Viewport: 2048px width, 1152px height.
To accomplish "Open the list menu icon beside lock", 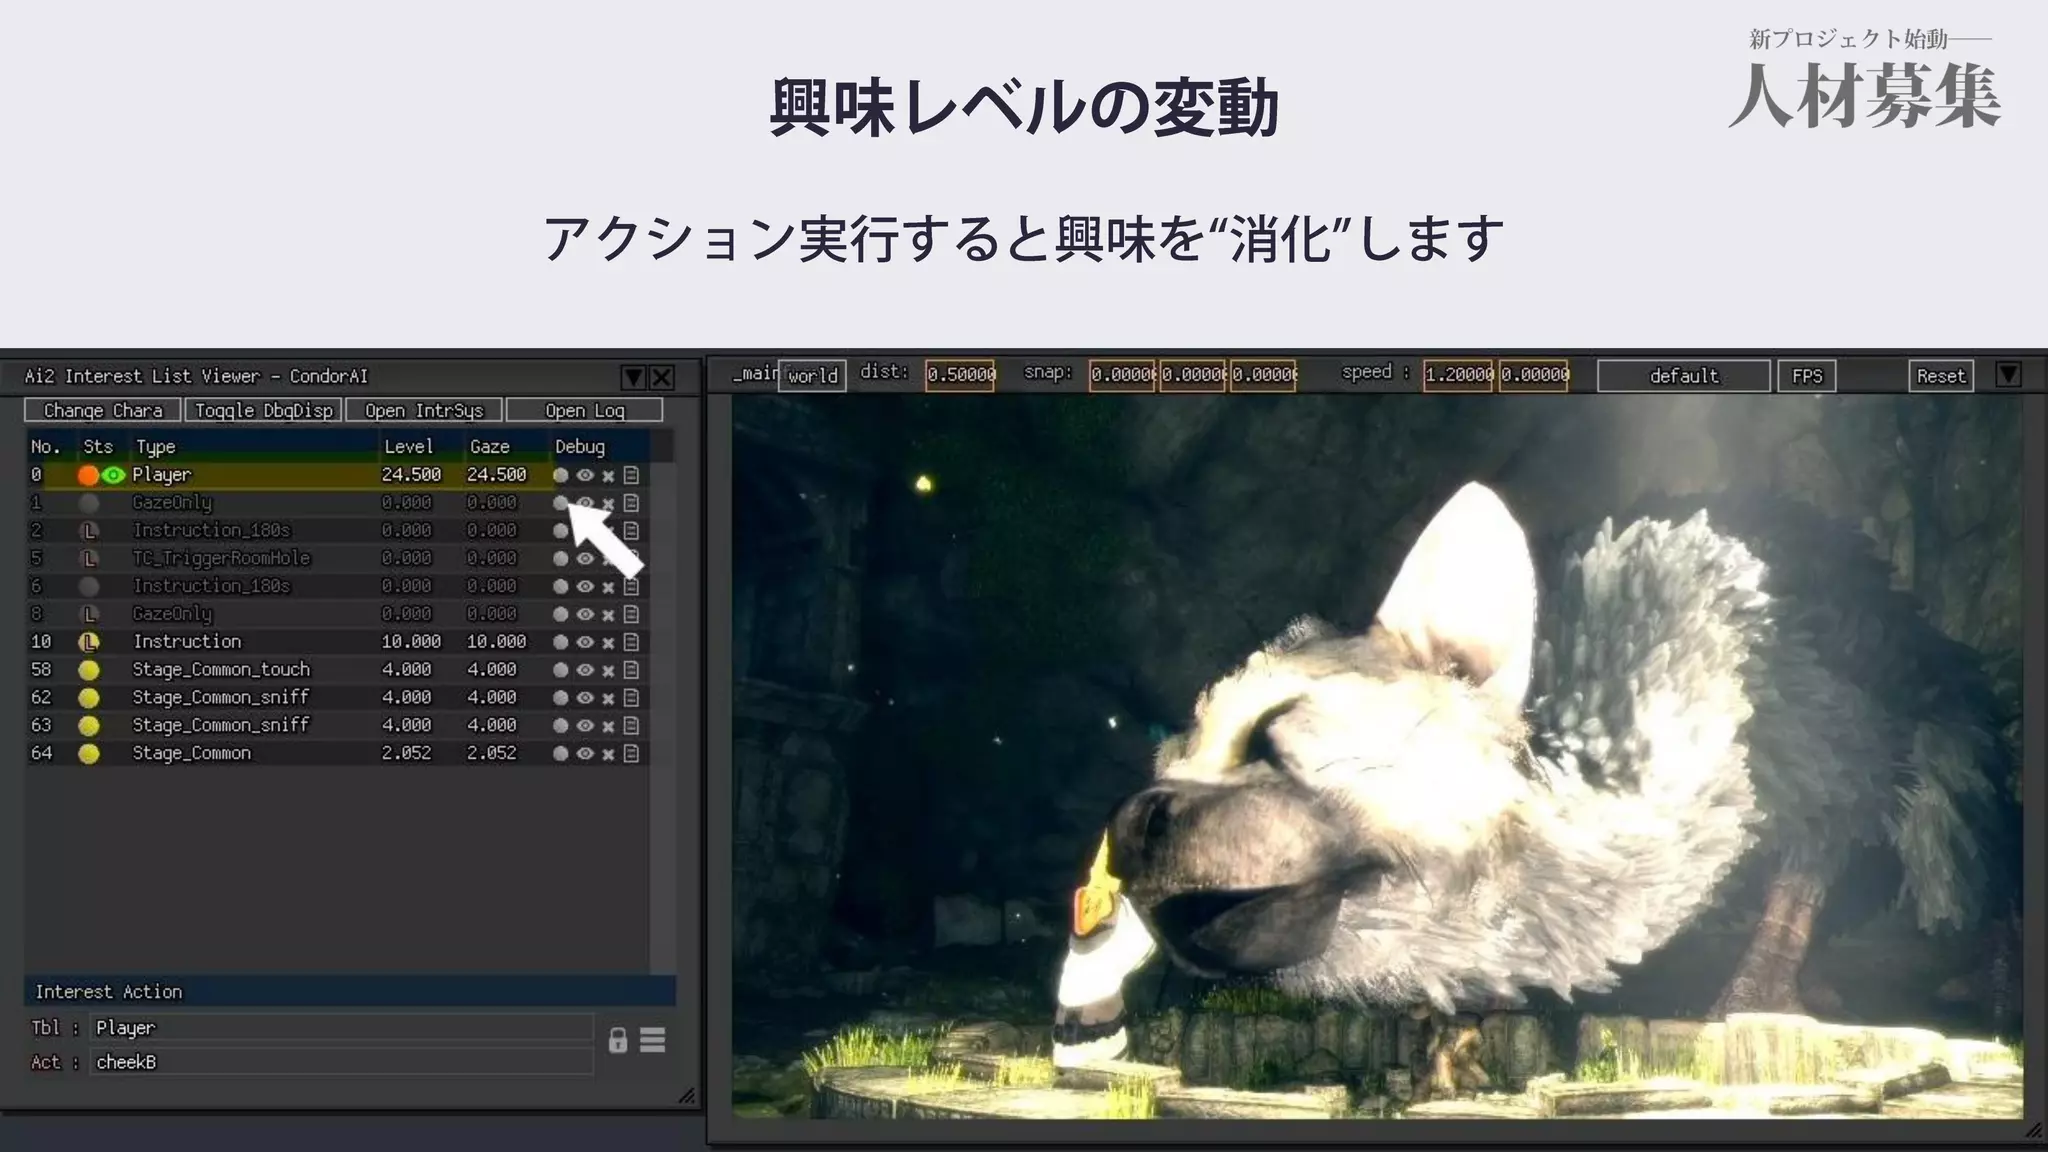I will click(653, 1041).
